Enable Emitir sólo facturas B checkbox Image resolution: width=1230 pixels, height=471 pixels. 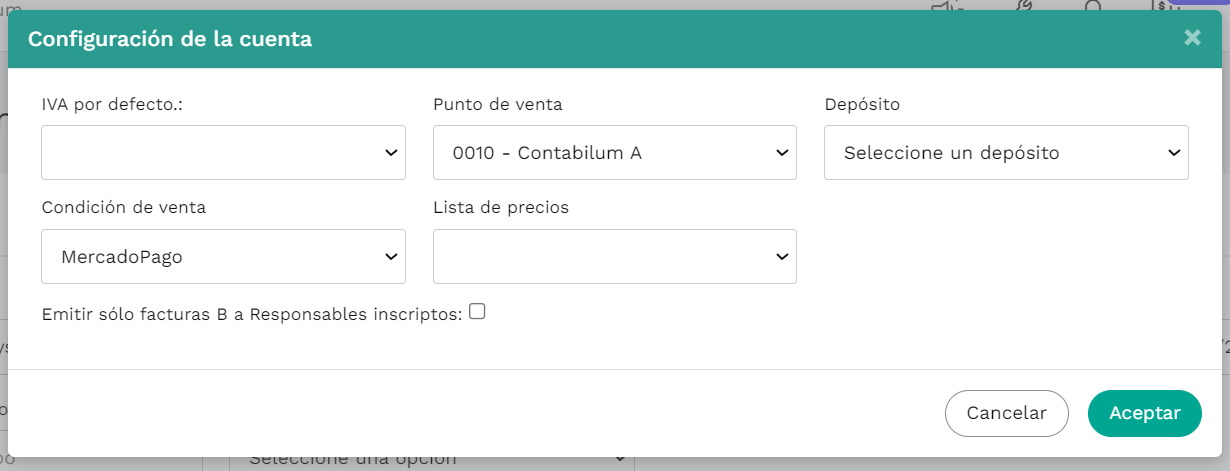(477, 311)
